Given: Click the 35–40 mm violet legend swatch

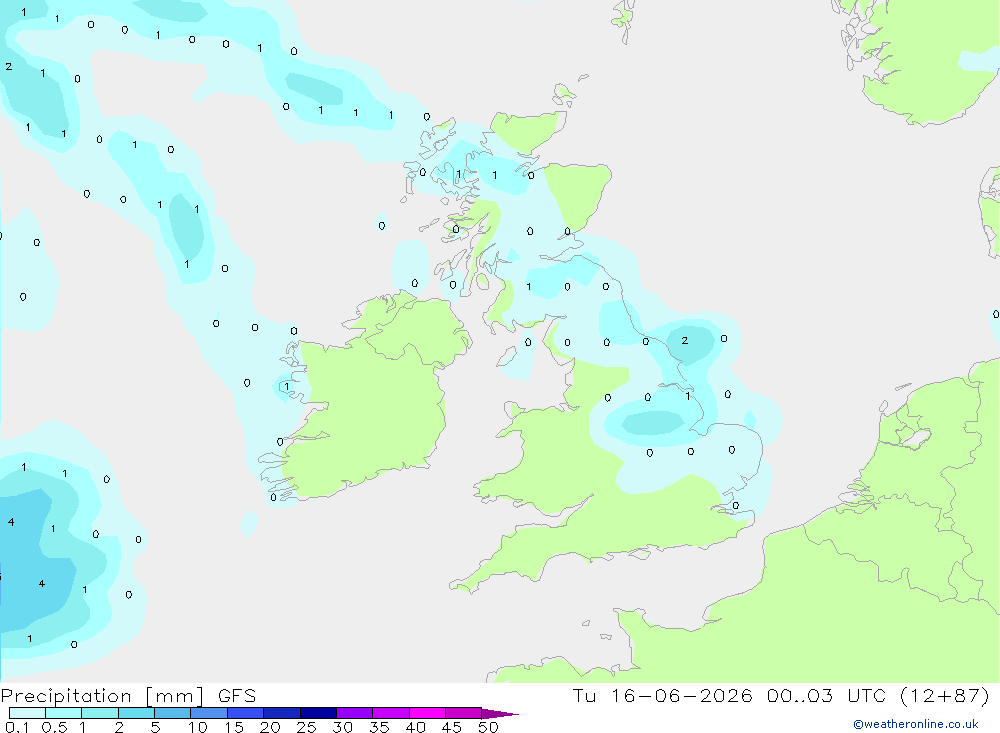Looking at the screenshot, I should (391, 713).
